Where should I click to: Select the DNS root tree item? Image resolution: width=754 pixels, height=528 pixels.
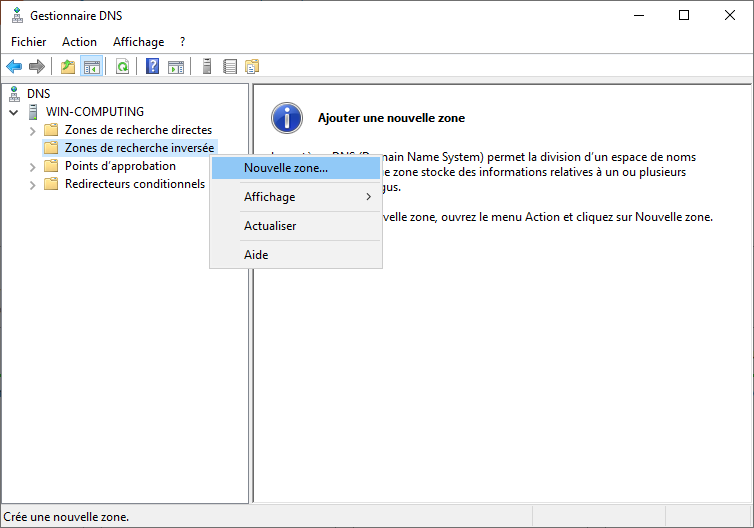pyautogui.click(x=38, y=93)
